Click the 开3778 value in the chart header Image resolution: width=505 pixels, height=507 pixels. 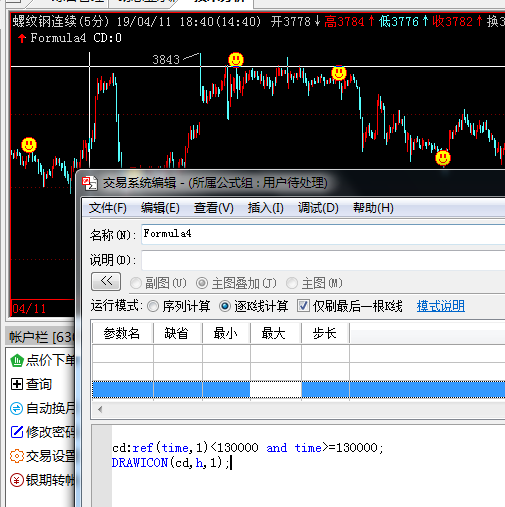point(291,22)
